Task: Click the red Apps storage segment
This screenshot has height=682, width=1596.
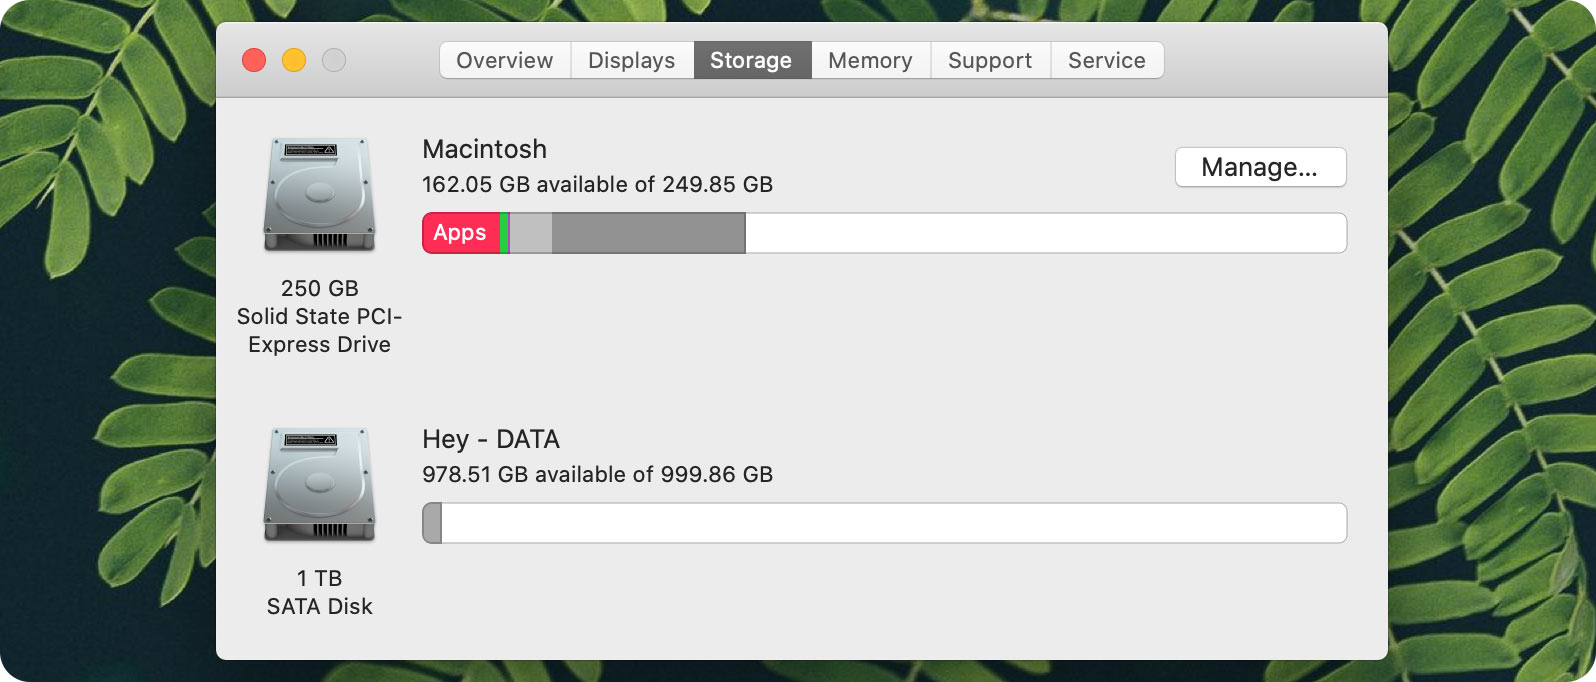Action: tap(461, 233)
